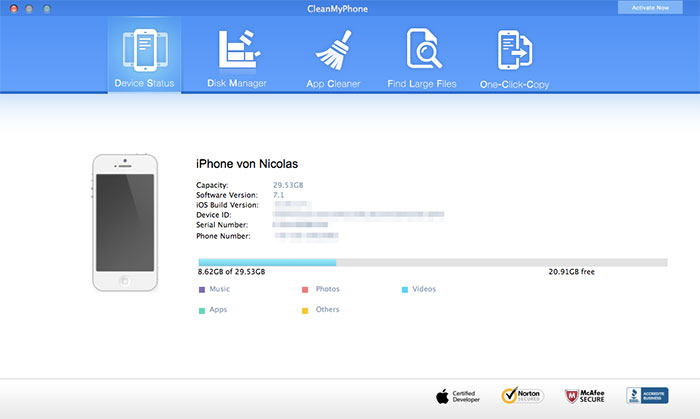Close the CleanMyPhone window with red button

14,8
